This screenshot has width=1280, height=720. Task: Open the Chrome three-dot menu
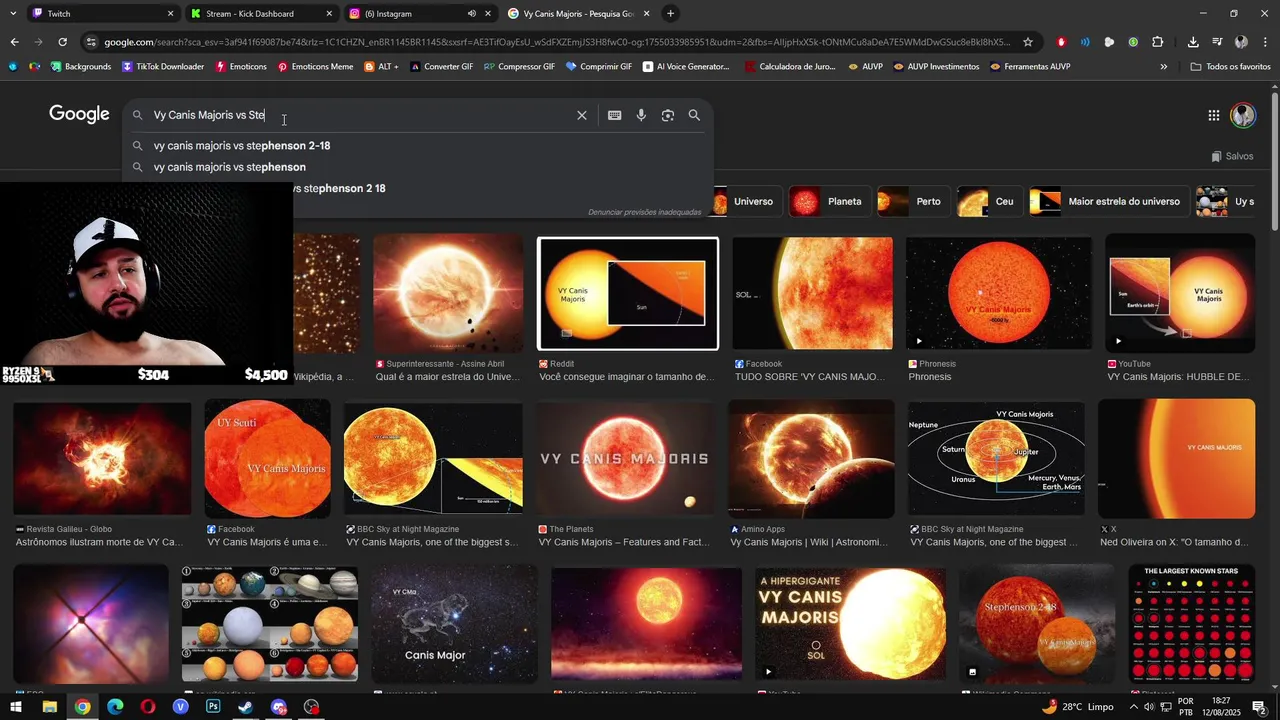click(1265, 42)
